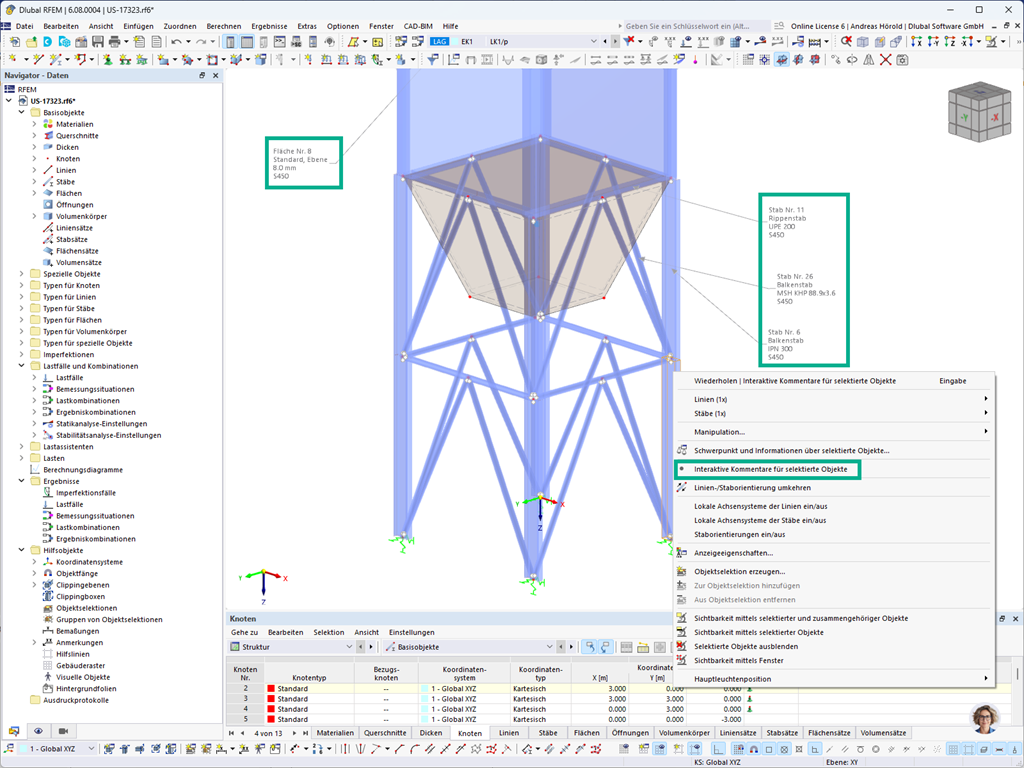Click view in Z direction icon
Image resolution: width=1024 pixels, height=768 pixels.
pos(950,42)
